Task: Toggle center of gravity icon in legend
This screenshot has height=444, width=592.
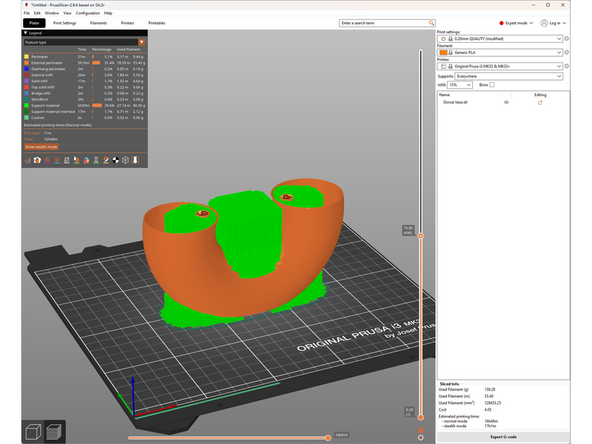Action: (x=116, y=160)
